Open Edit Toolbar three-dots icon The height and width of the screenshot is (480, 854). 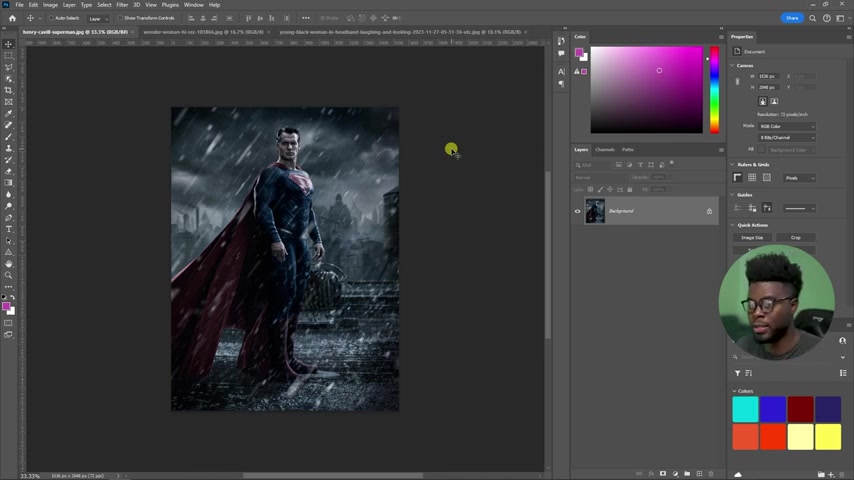pyautogui.click(x=8, y=287)
